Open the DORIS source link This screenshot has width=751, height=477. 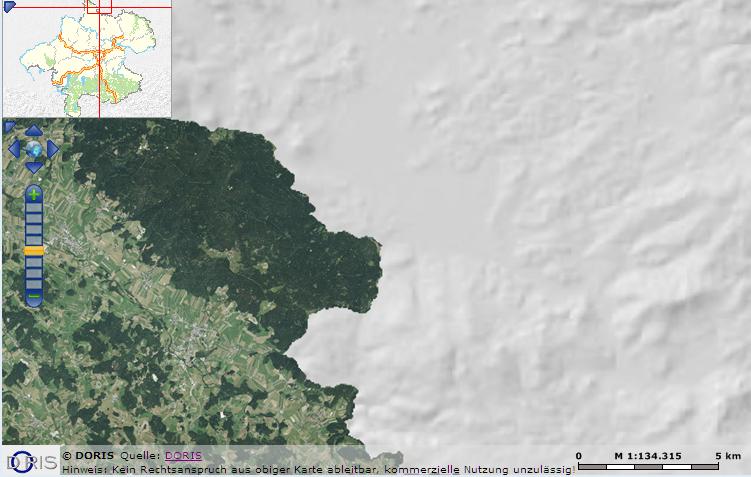[182, 456]
